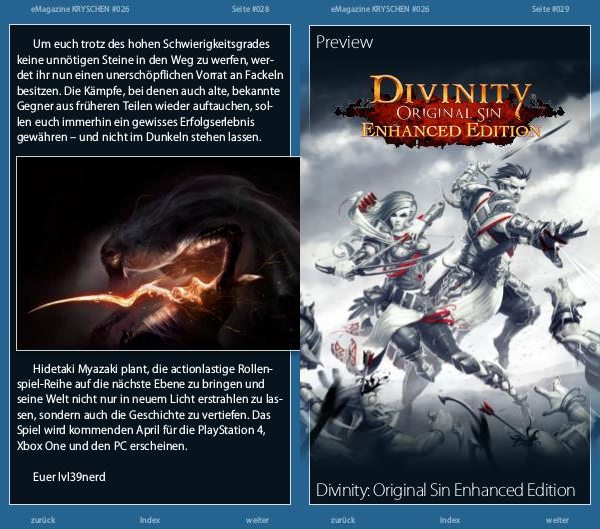The image size is (600, 529).
Task: Go back with 'zurück' on page 028
Action: coord(43,520)
